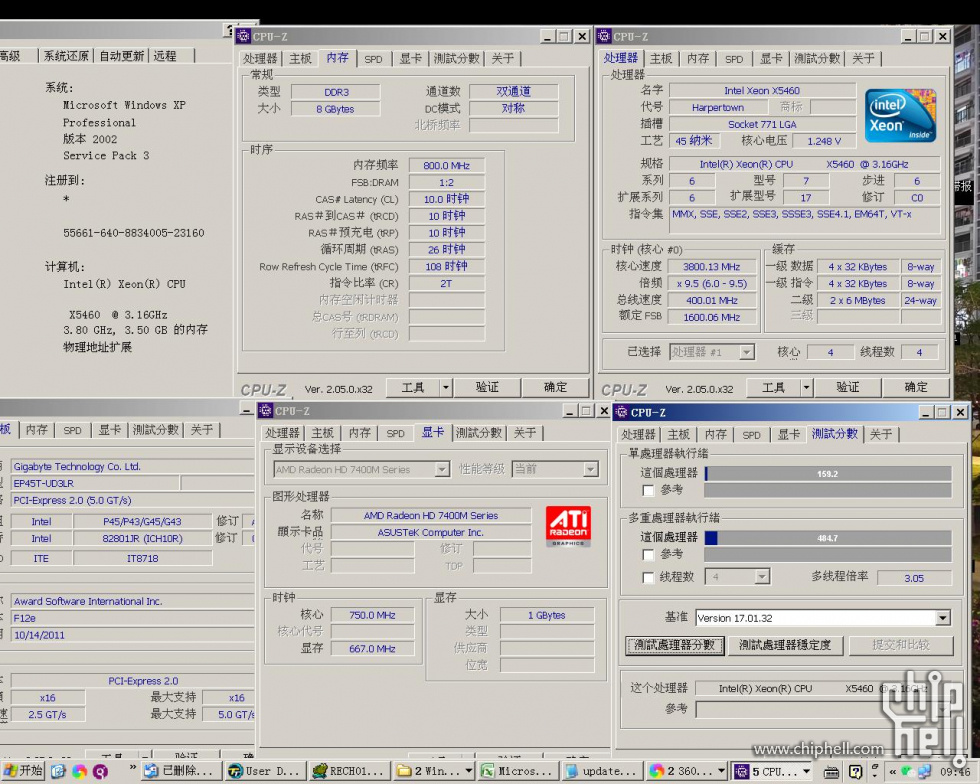
Task: Click CPU-Z title icon in memory window
Action: tap(243, 36)
